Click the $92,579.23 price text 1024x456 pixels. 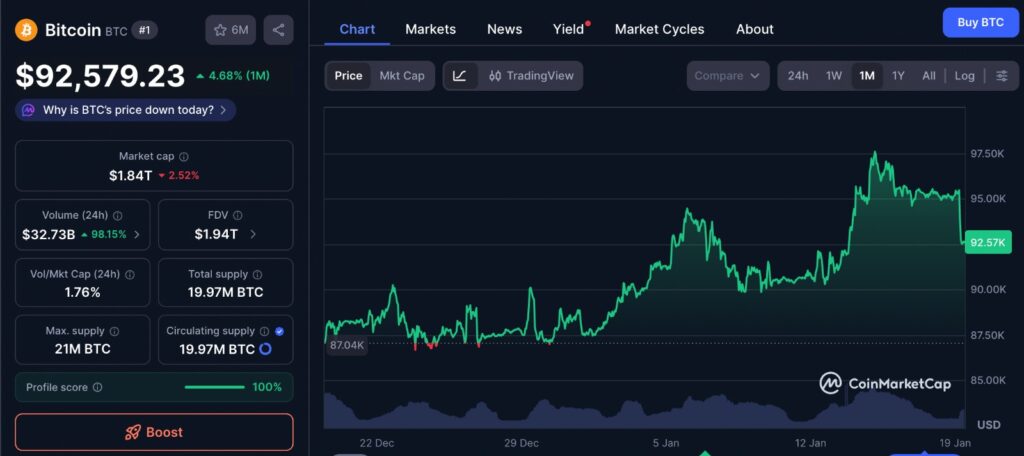tap(101, 76)
